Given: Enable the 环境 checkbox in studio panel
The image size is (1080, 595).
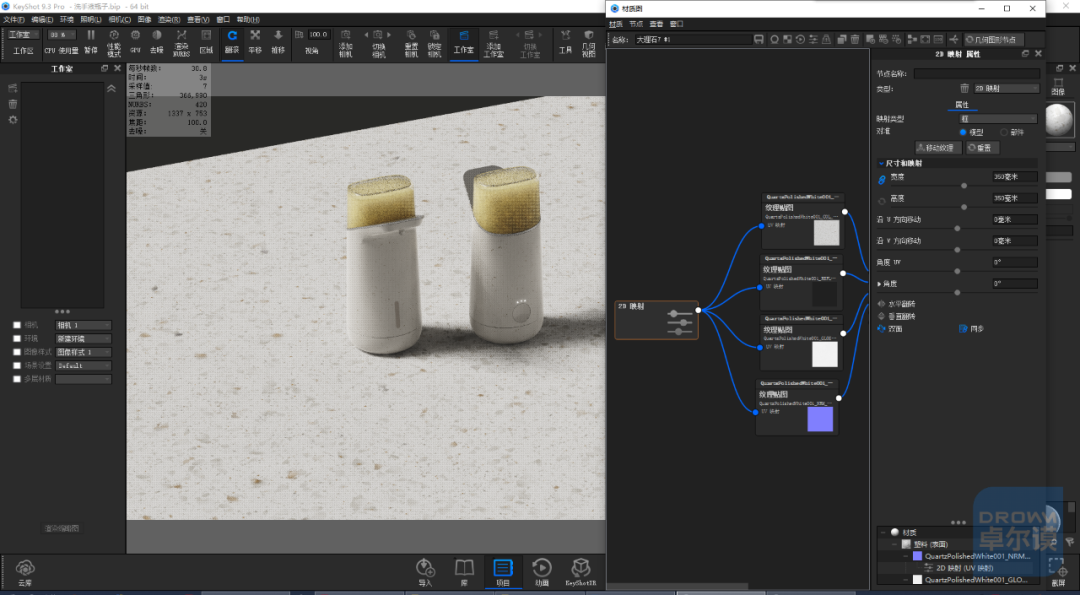Looking at the screenshot, I should tap(17, 338).
